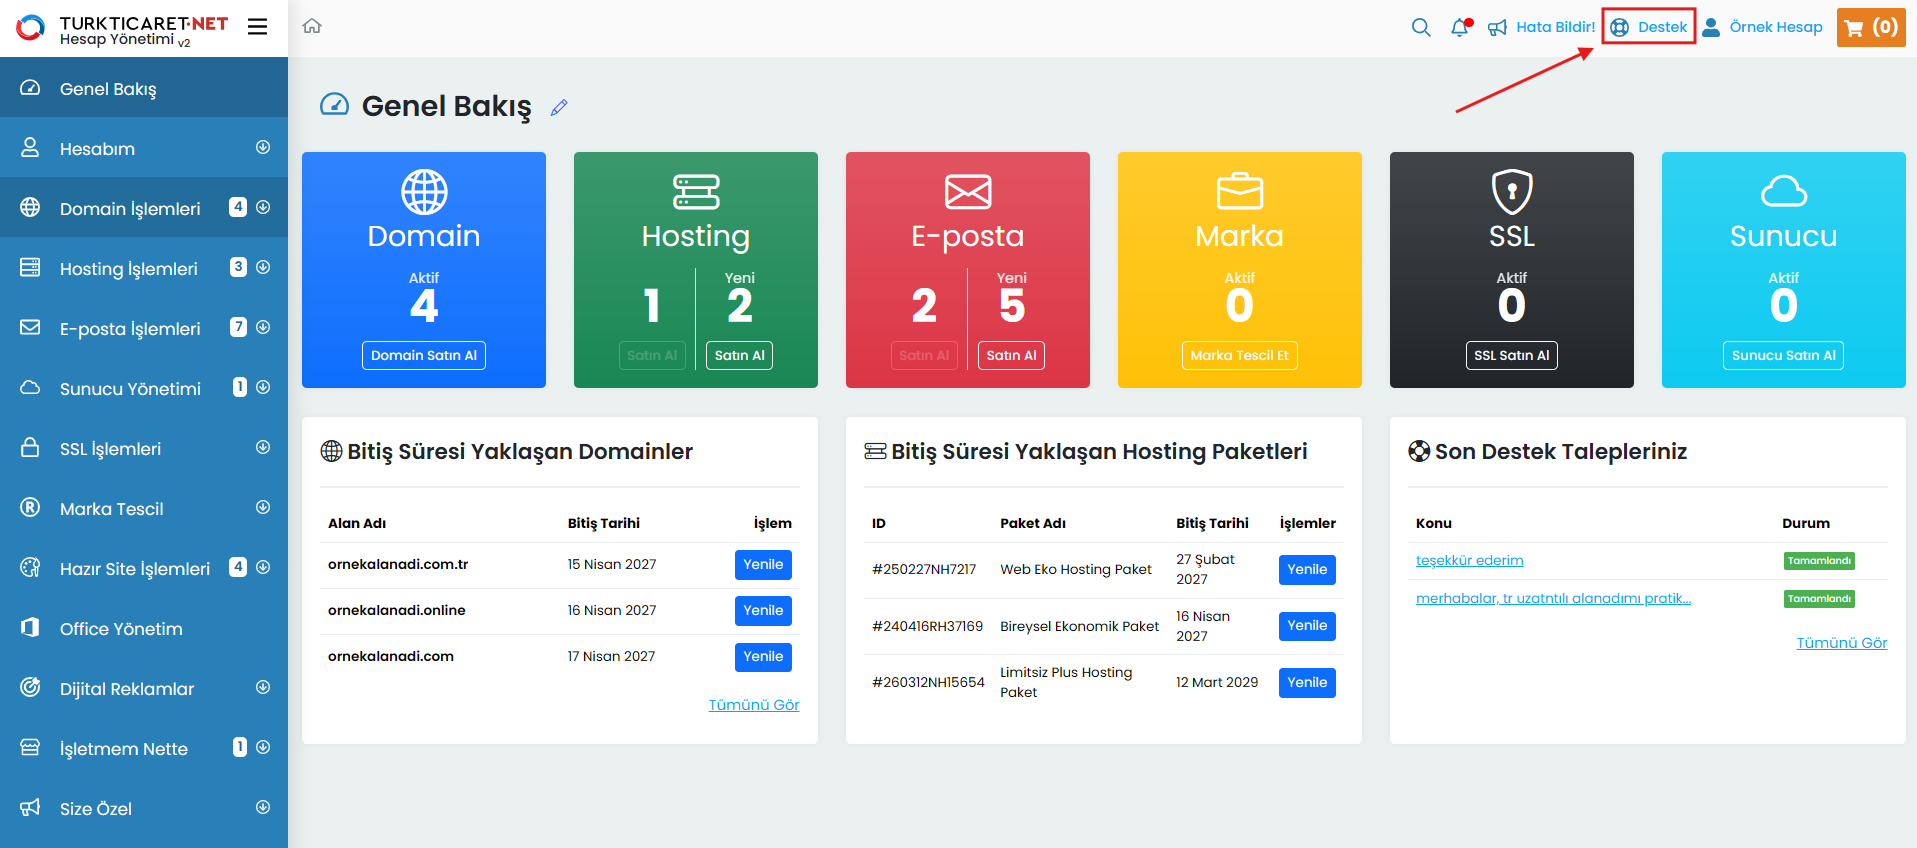The width and height of the screenshot is (1917, 848).
Task: Click the cloud icon on Sunucu card
Action: click(1783, 191)
